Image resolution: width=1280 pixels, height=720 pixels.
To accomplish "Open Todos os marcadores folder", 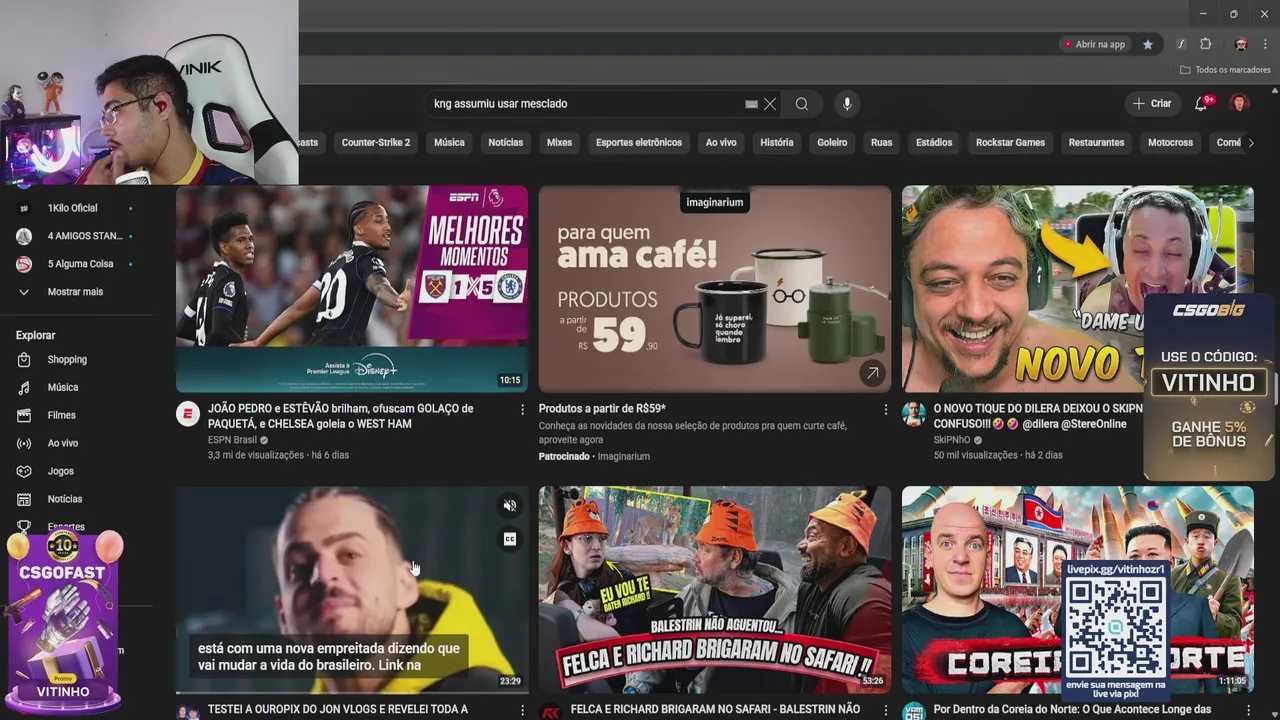I will click(x=1225, y=70).
